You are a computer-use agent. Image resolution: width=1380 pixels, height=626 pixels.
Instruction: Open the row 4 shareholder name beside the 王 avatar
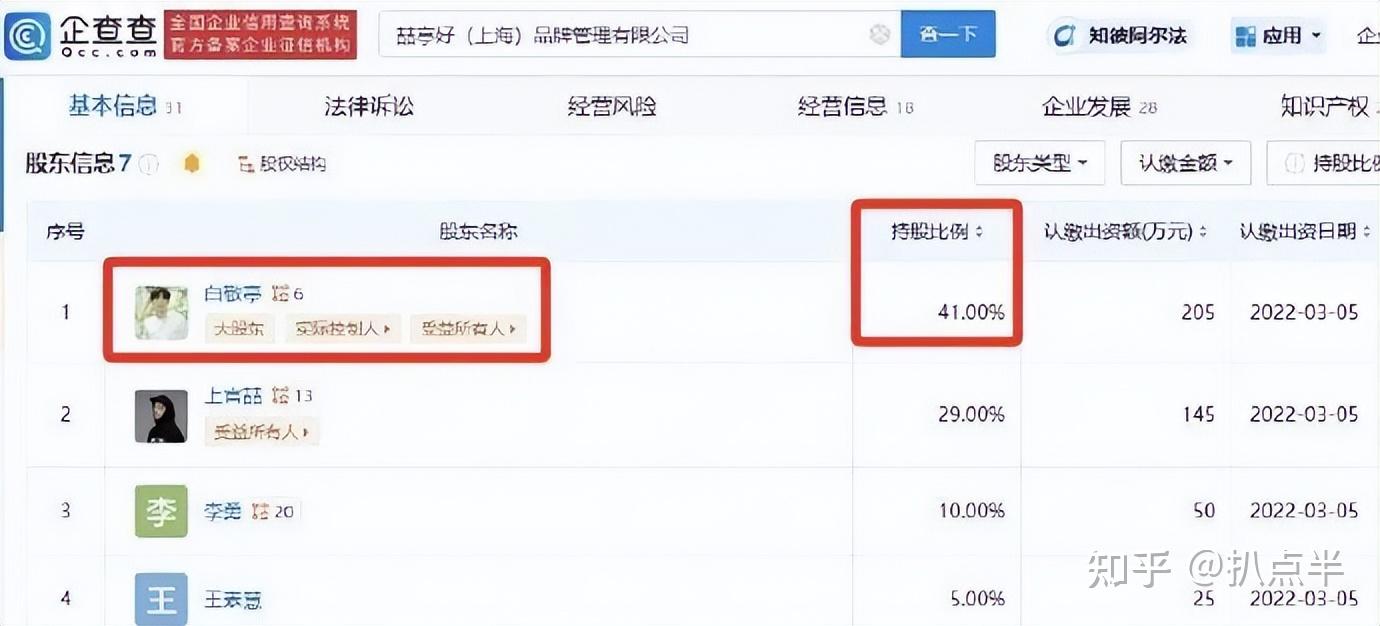pos(234,600)
